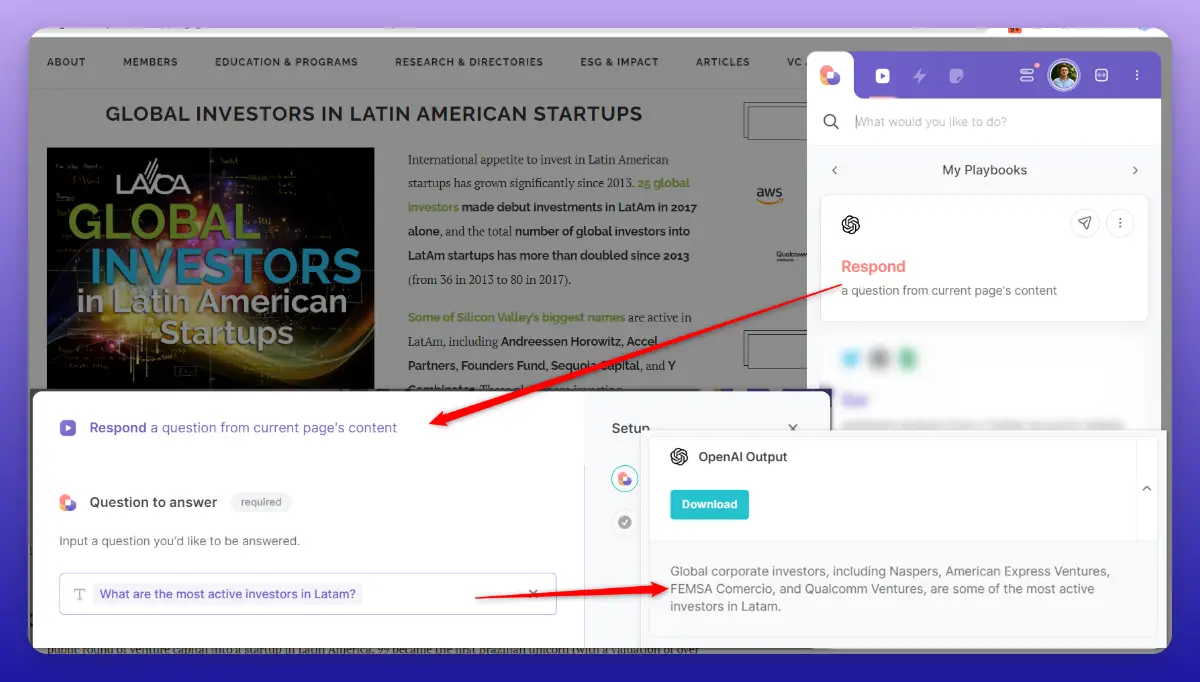Collapse the OpenAI Output panel chevron
Screen dimensions: 1200x682
[1147, 488]
